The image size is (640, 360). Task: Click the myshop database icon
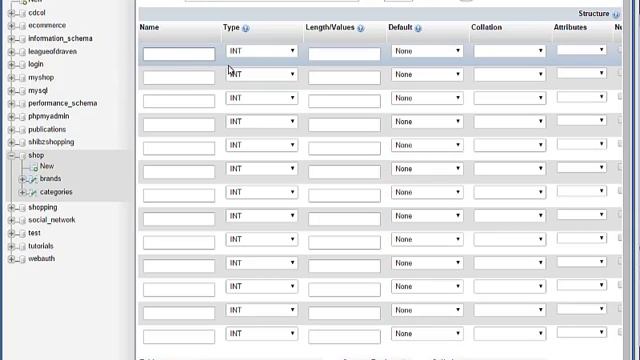point(23,78)
